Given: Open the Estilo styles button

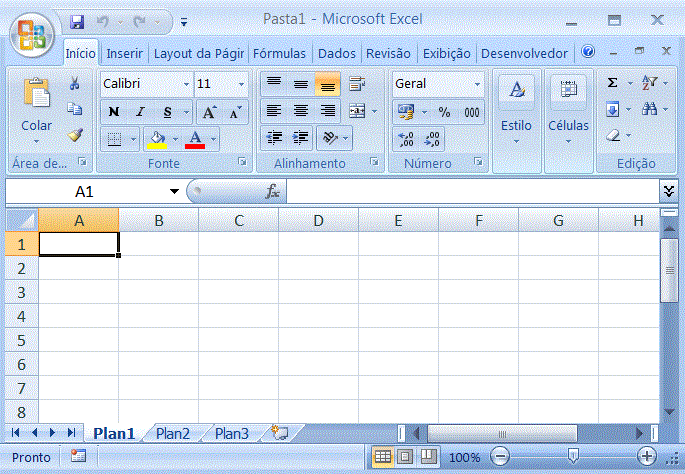Looking at the screenshot, I should [516, 121].
